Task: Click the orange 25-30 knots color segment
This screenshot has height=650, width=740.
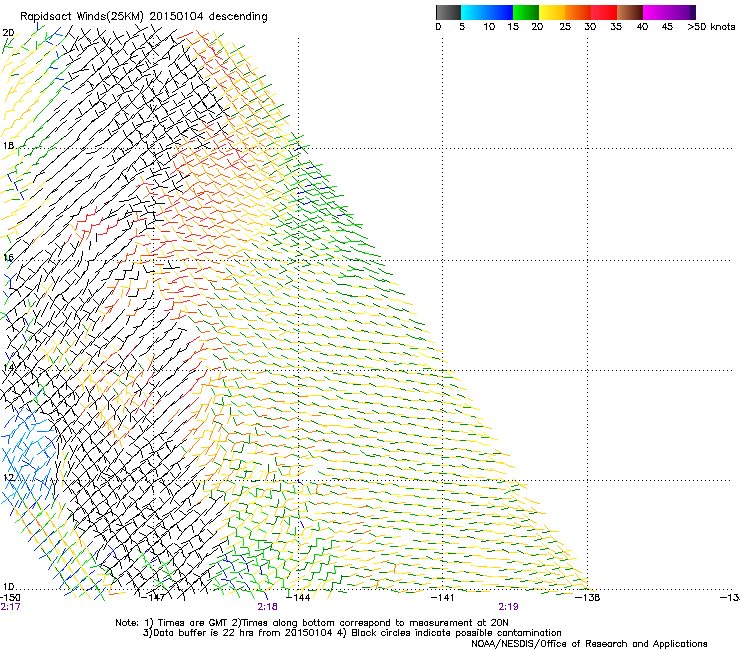Action: click(578, 12)
